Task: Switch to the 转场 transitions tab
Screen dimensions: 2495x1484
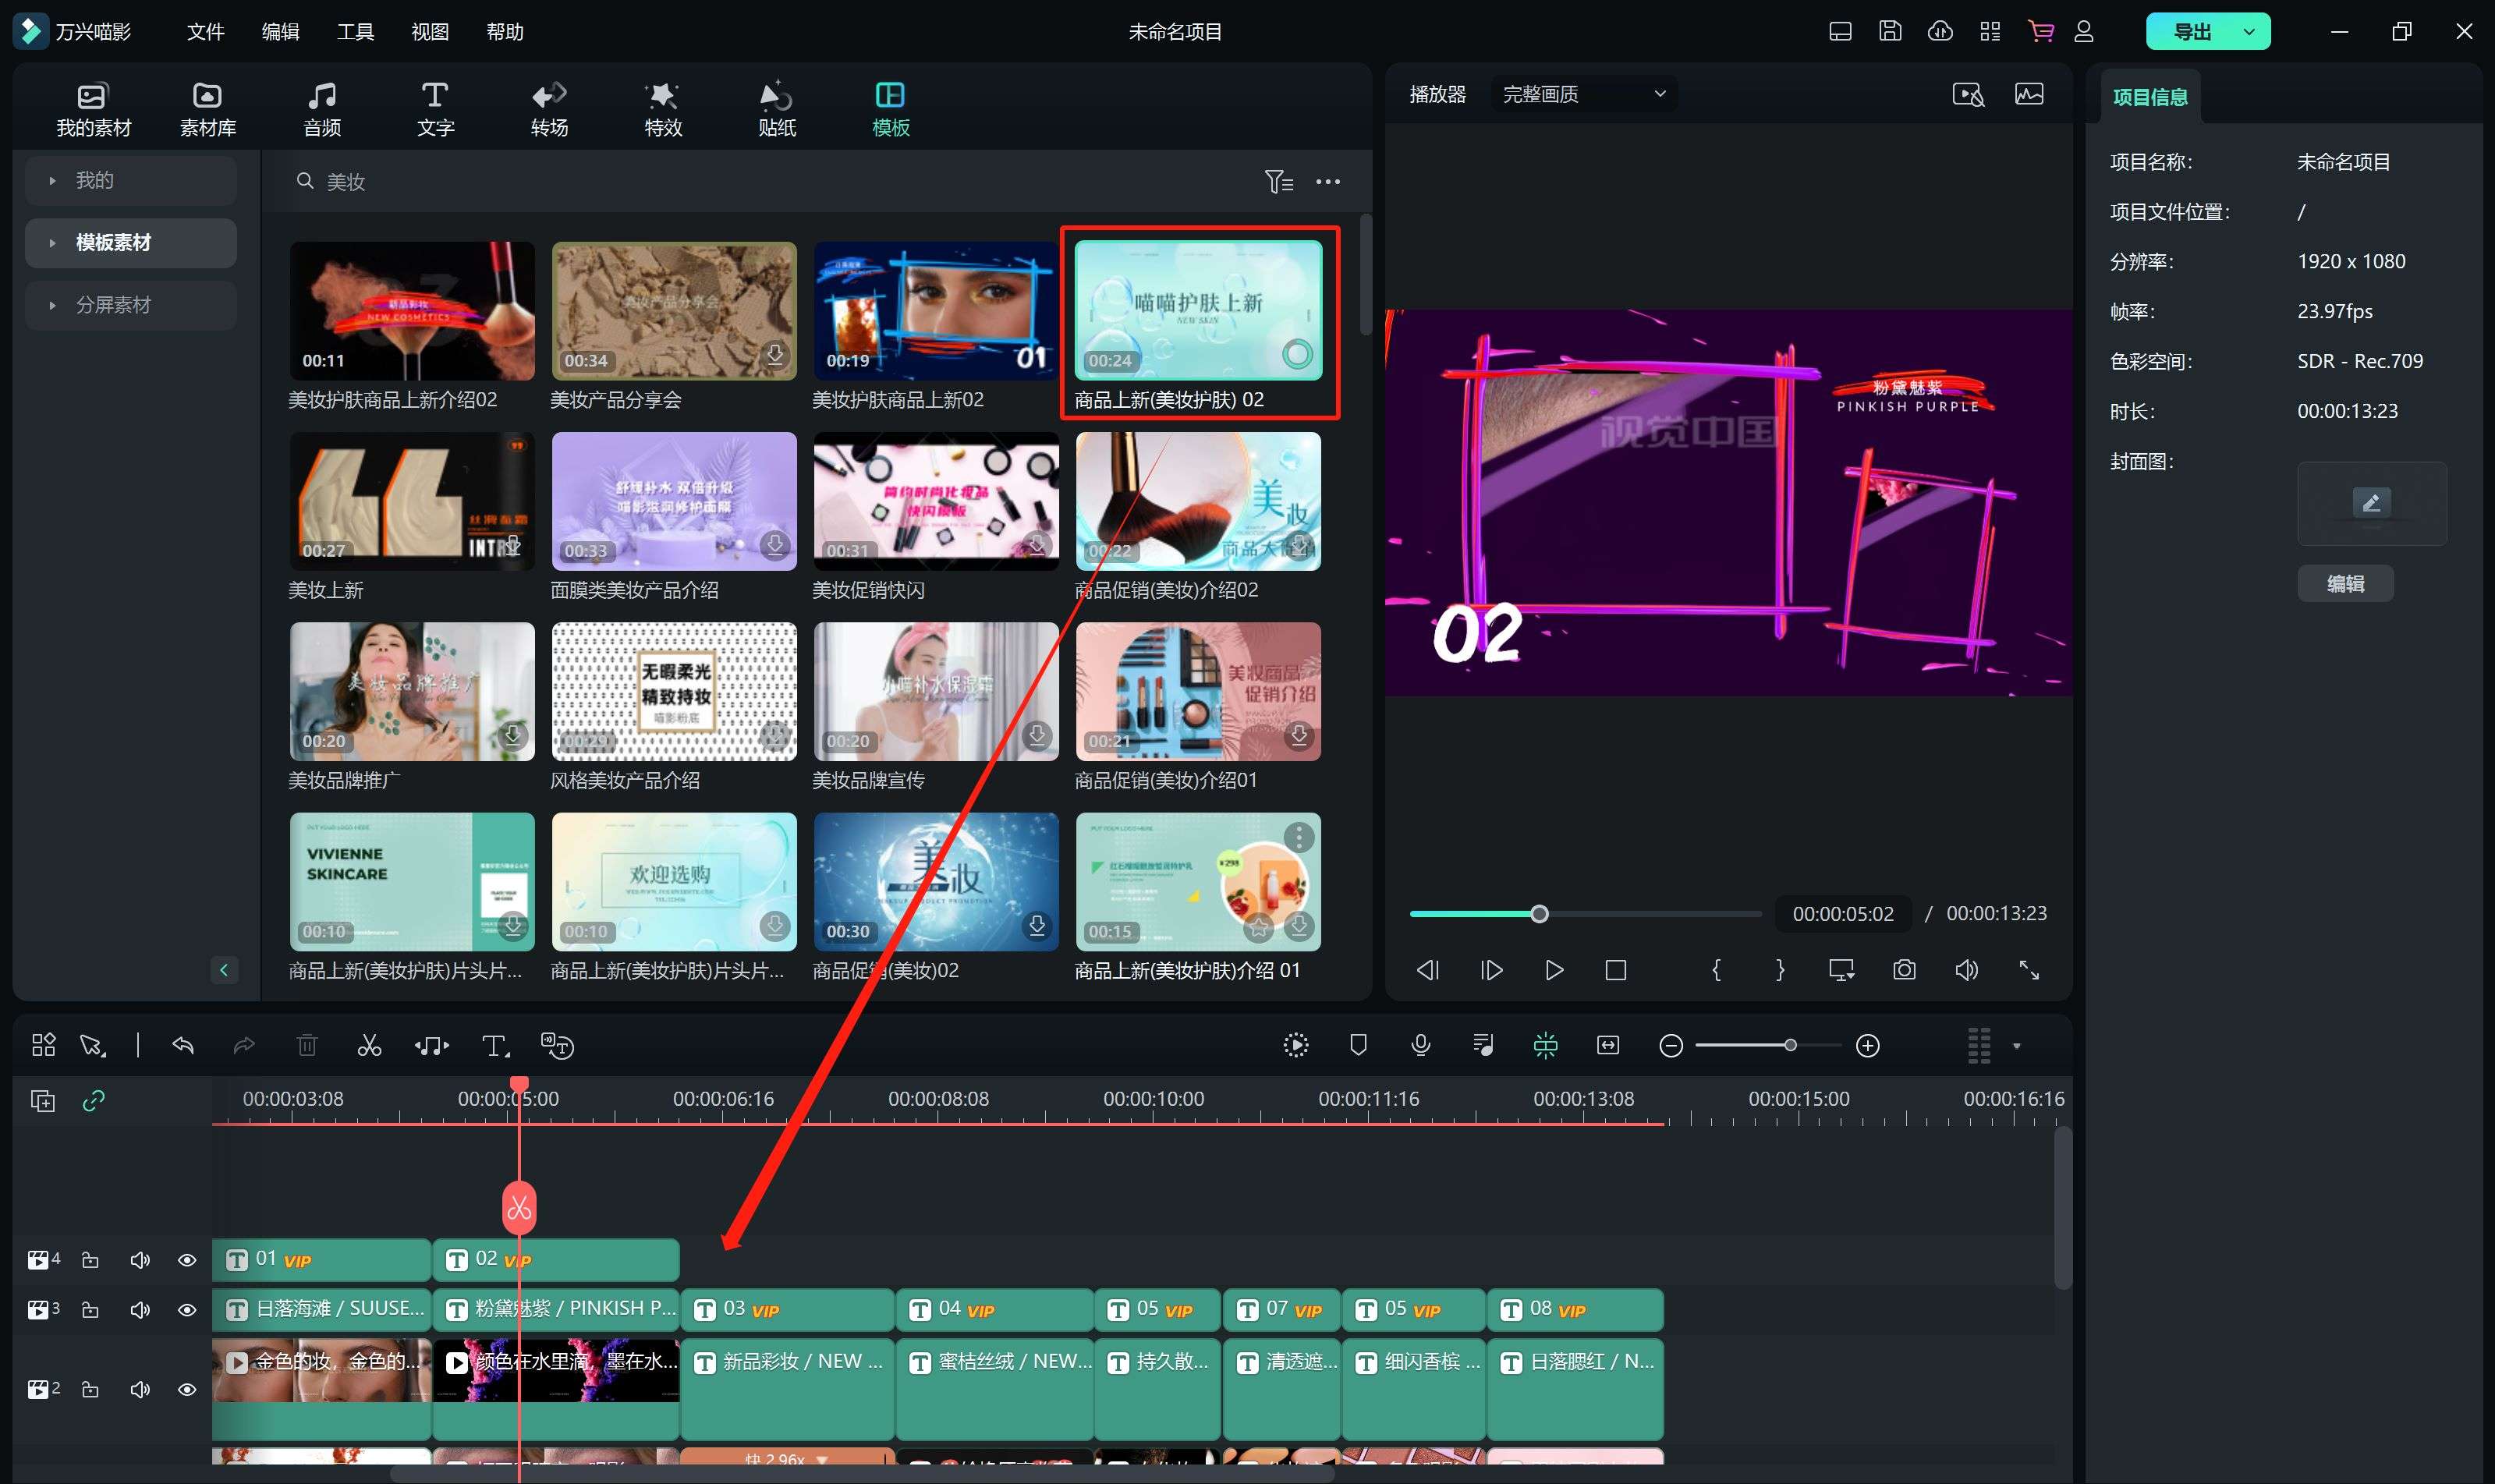Action: pos(549,109)
